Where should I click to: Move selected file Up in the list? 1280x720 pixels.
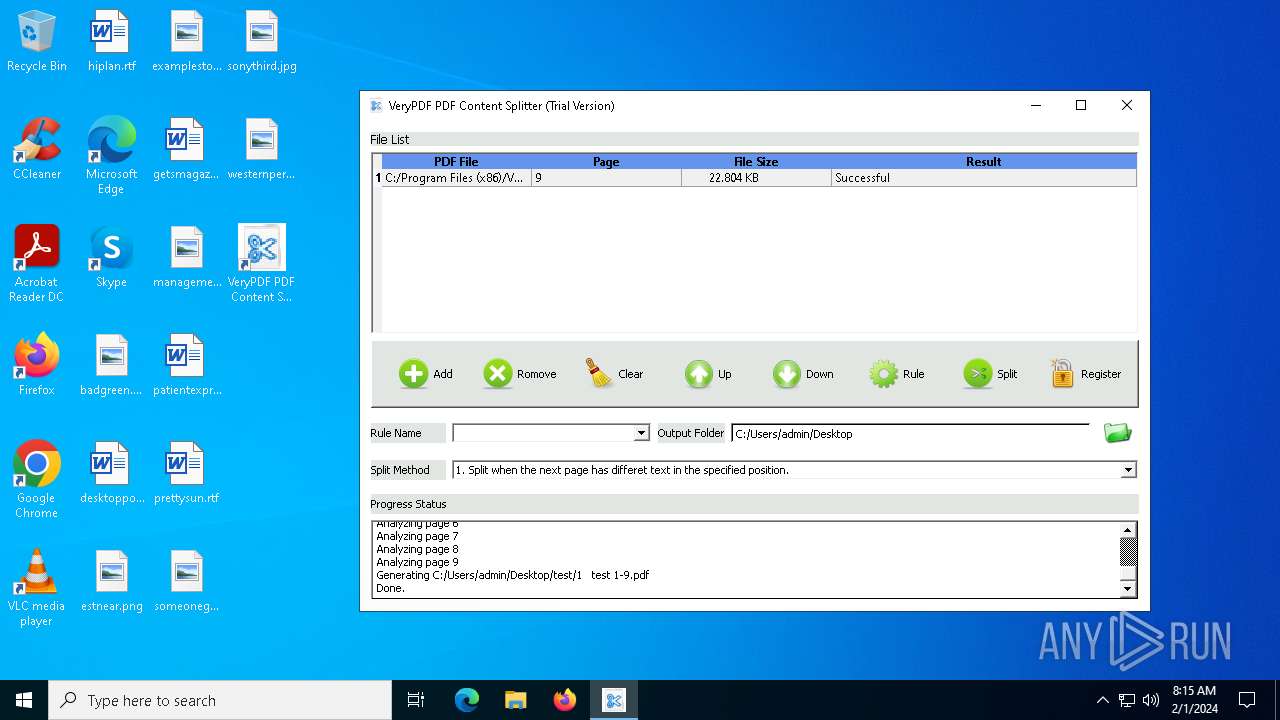tap(708, 374)
